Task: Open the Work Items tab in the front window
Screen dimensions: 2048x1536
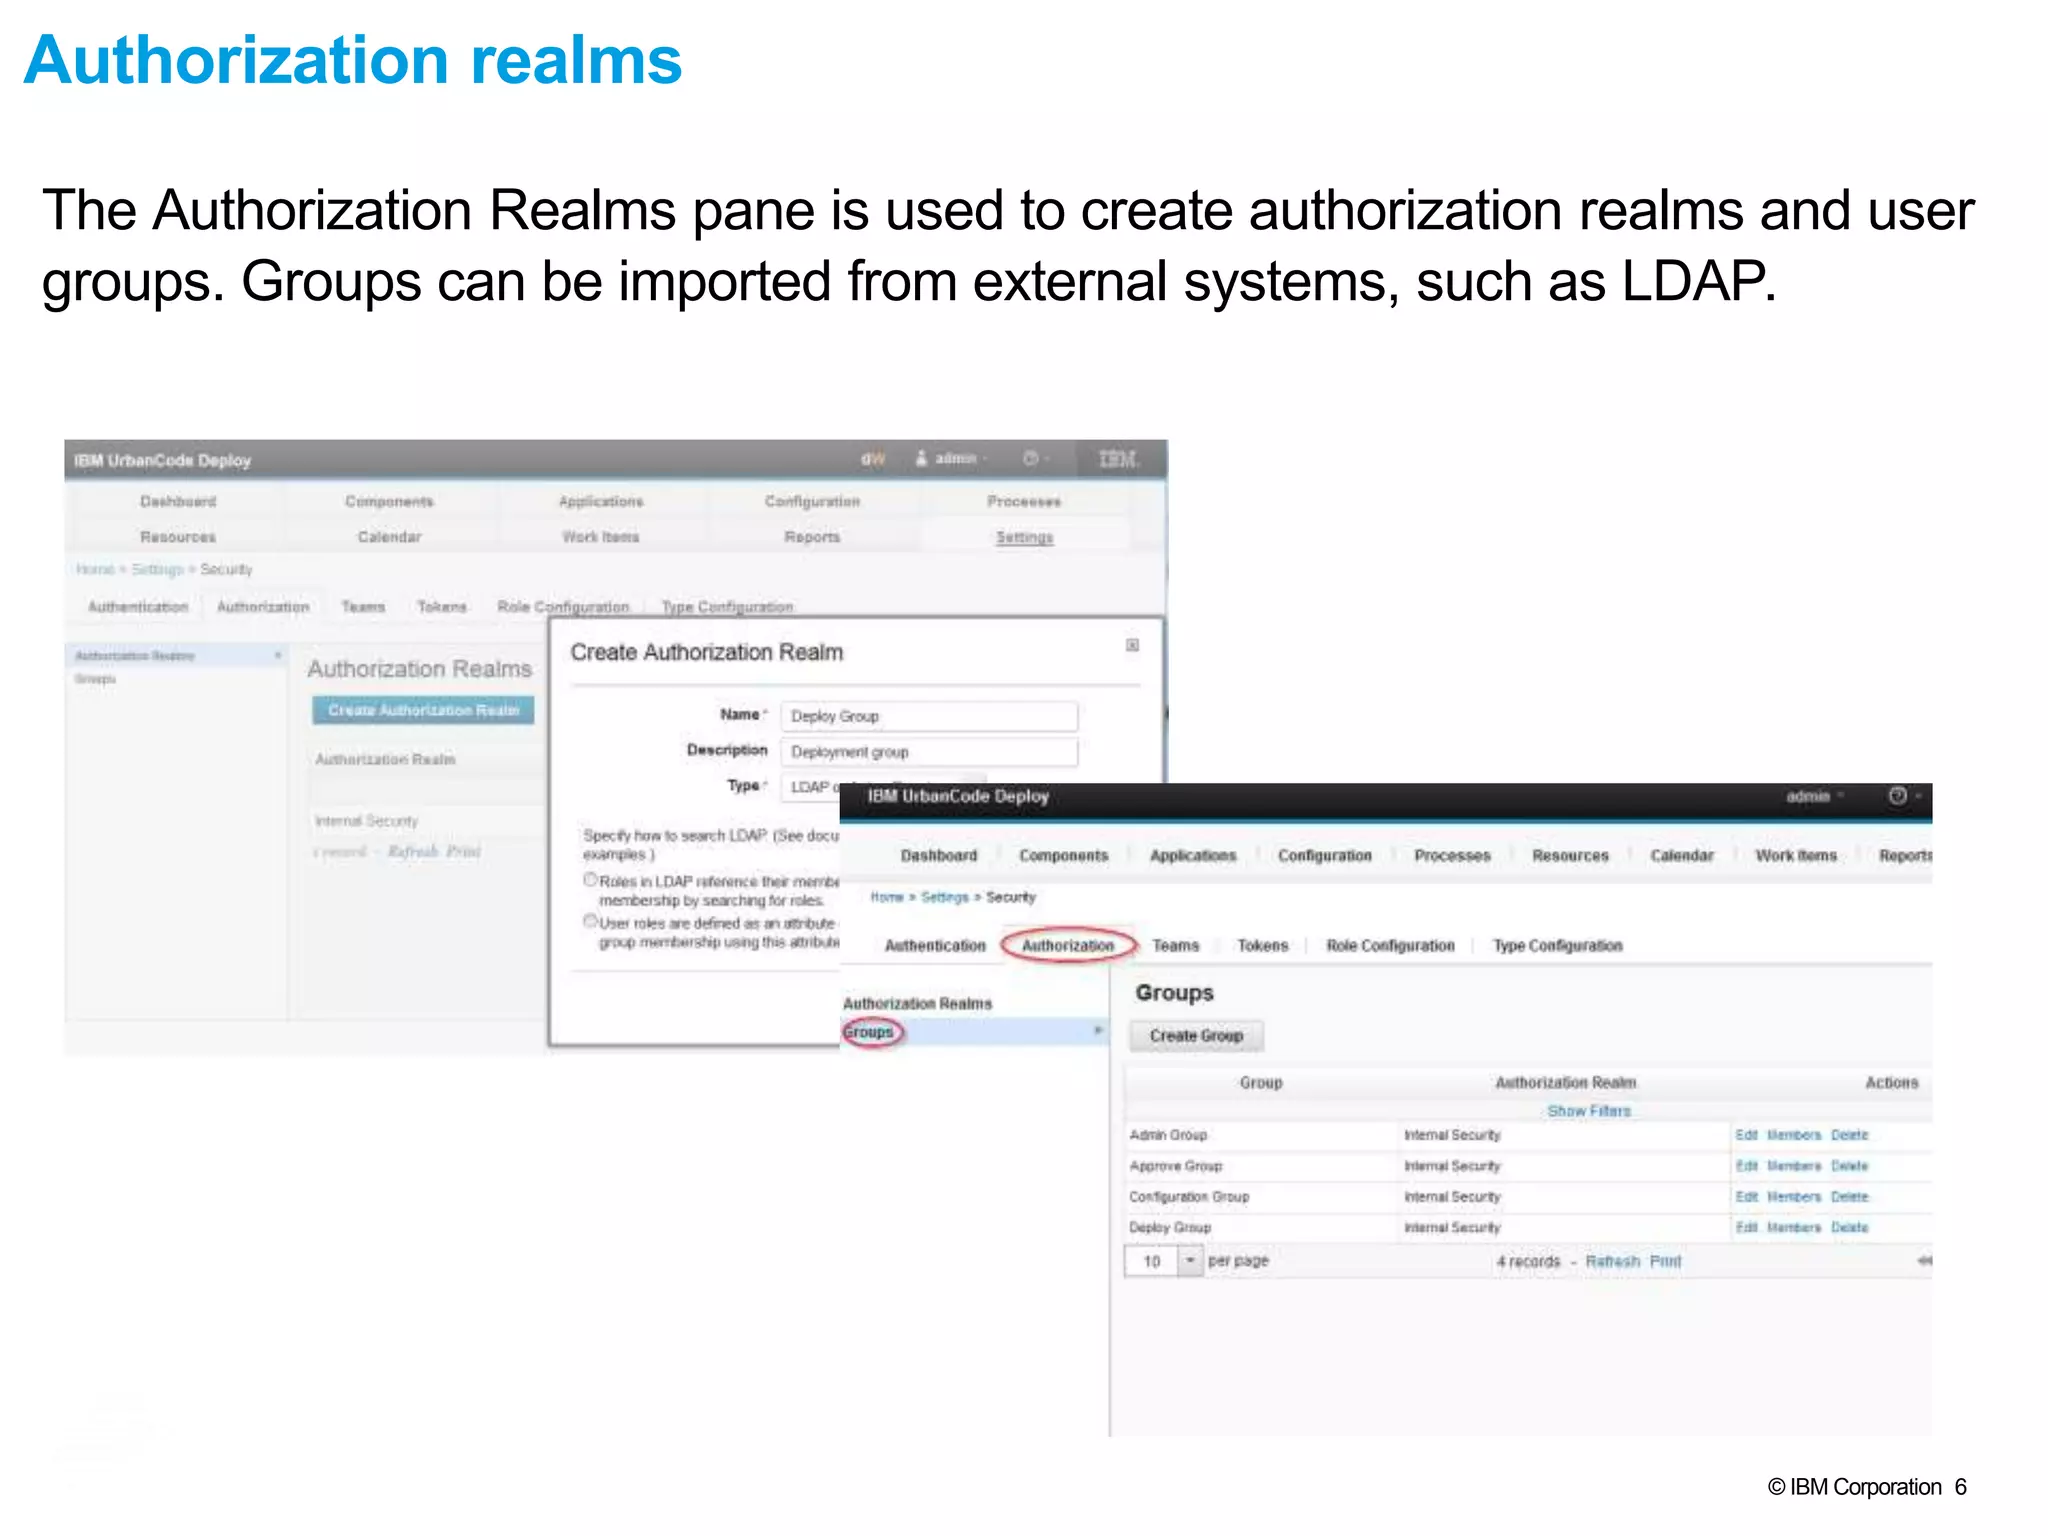Action: point(1796,856)
